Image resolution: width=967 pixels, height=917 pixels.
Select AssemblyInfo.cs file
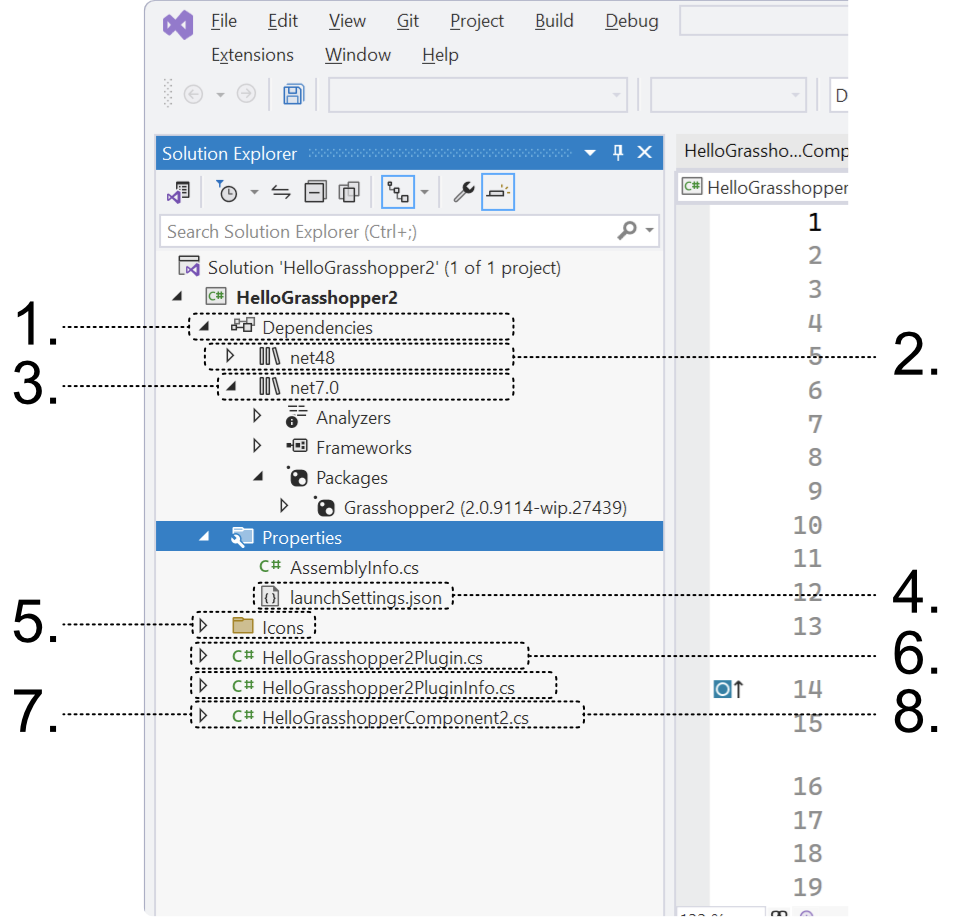pyautogui.click(x=354, y=567)
